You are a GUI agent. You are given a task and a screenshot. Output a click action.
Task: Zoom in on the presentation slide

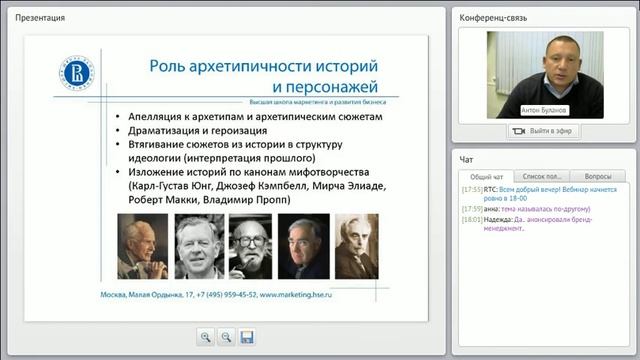[x=205, y=337]
